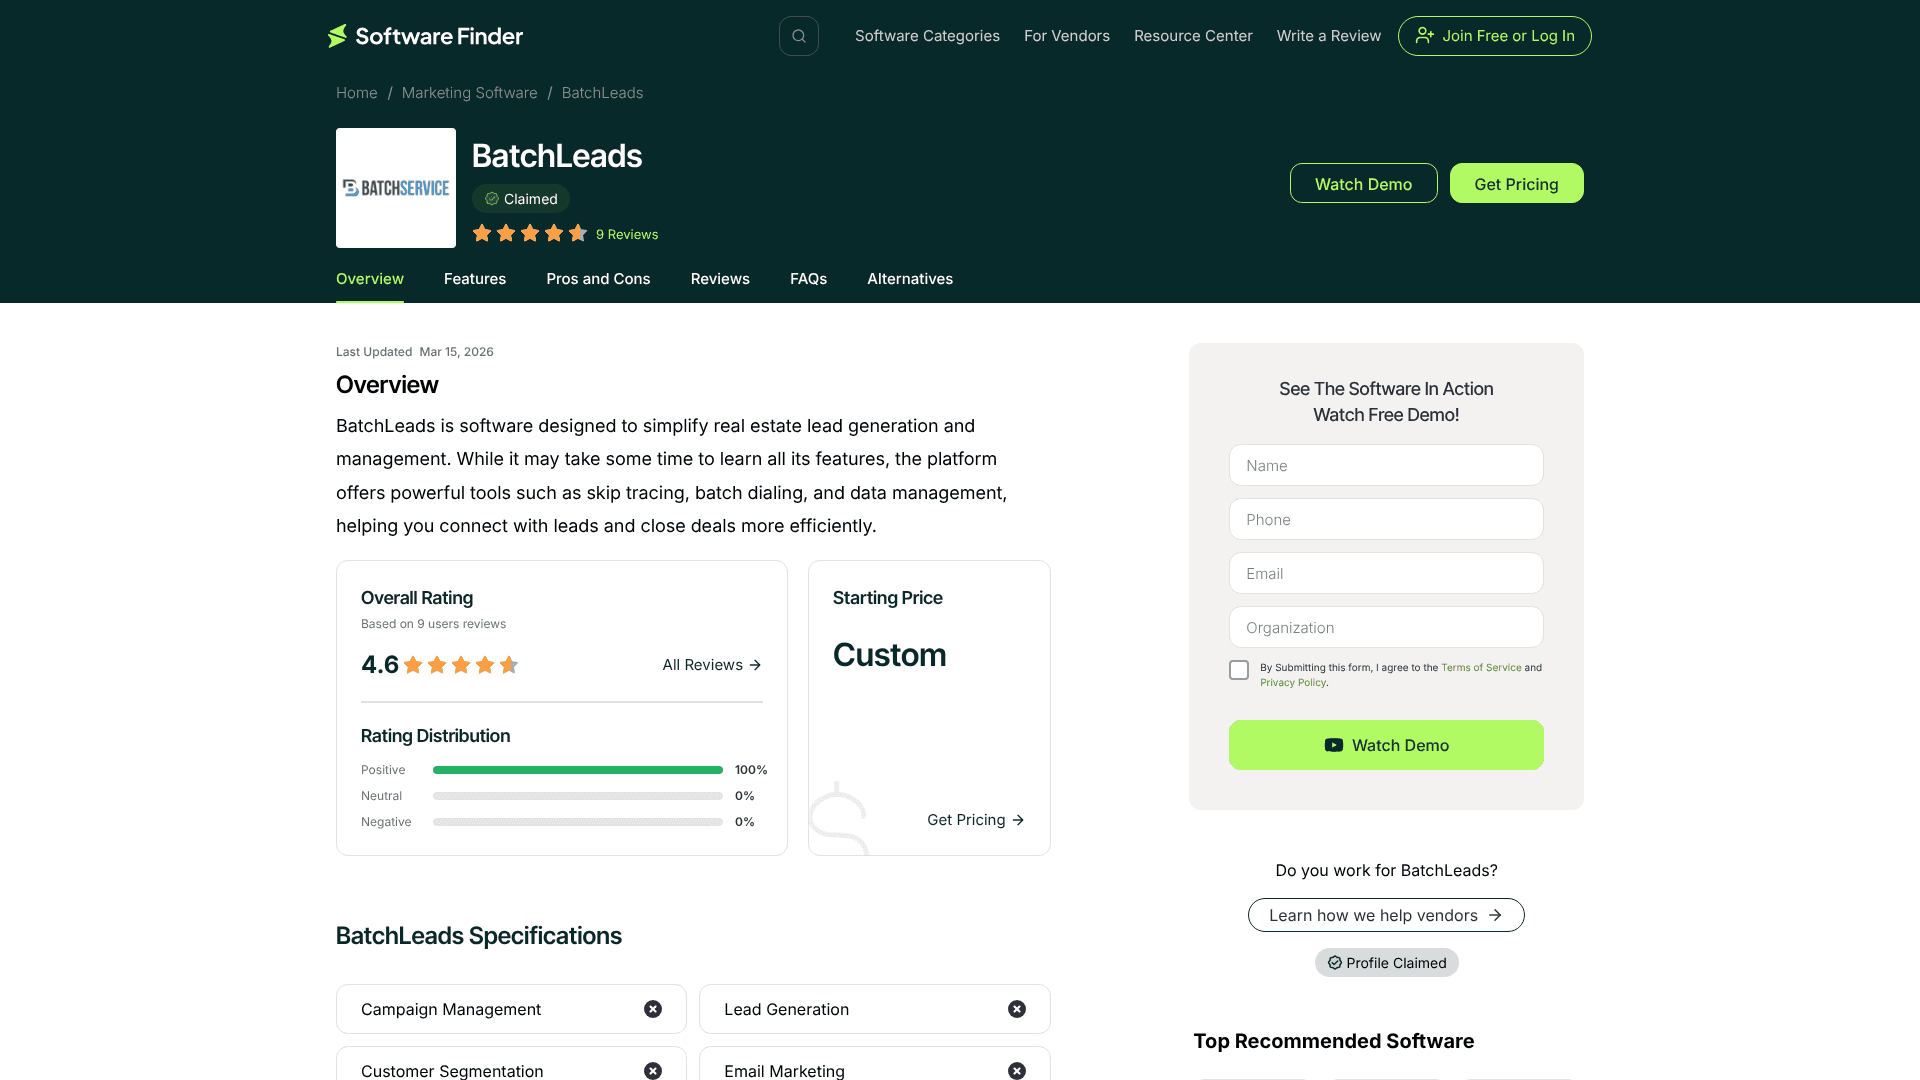
Task: Click the Claimed badge under BatchLeads
Action: coord(521,199)
